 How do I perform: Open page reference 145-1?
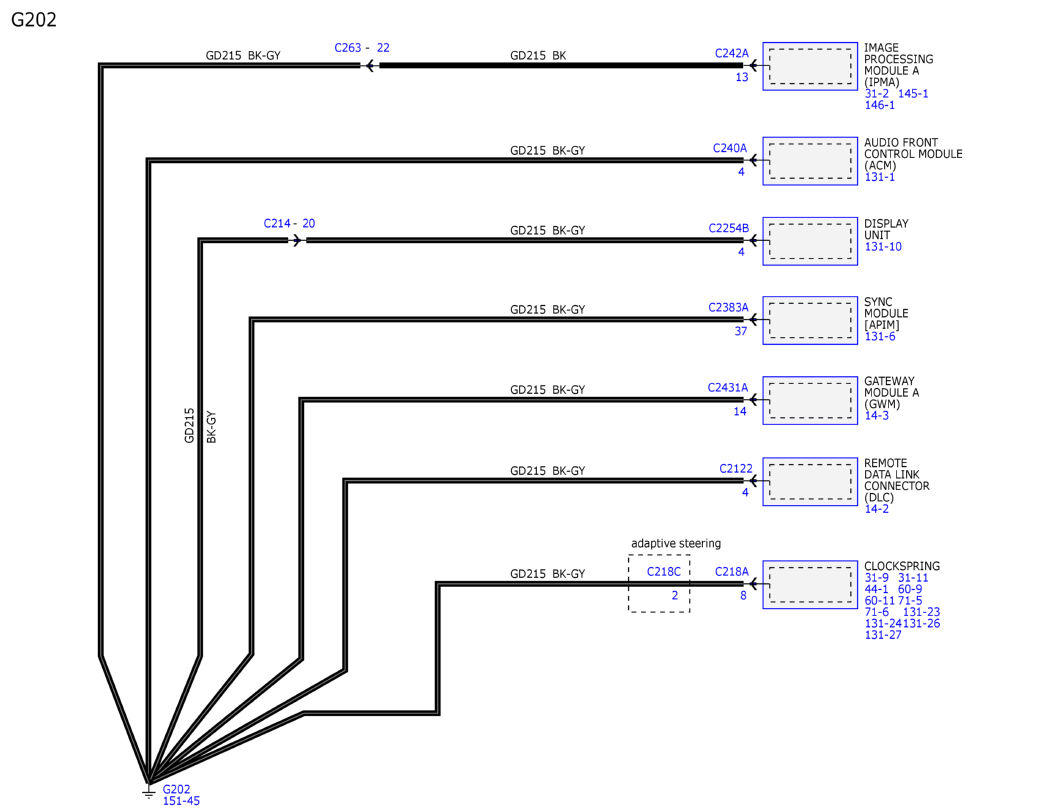(913, 94)
